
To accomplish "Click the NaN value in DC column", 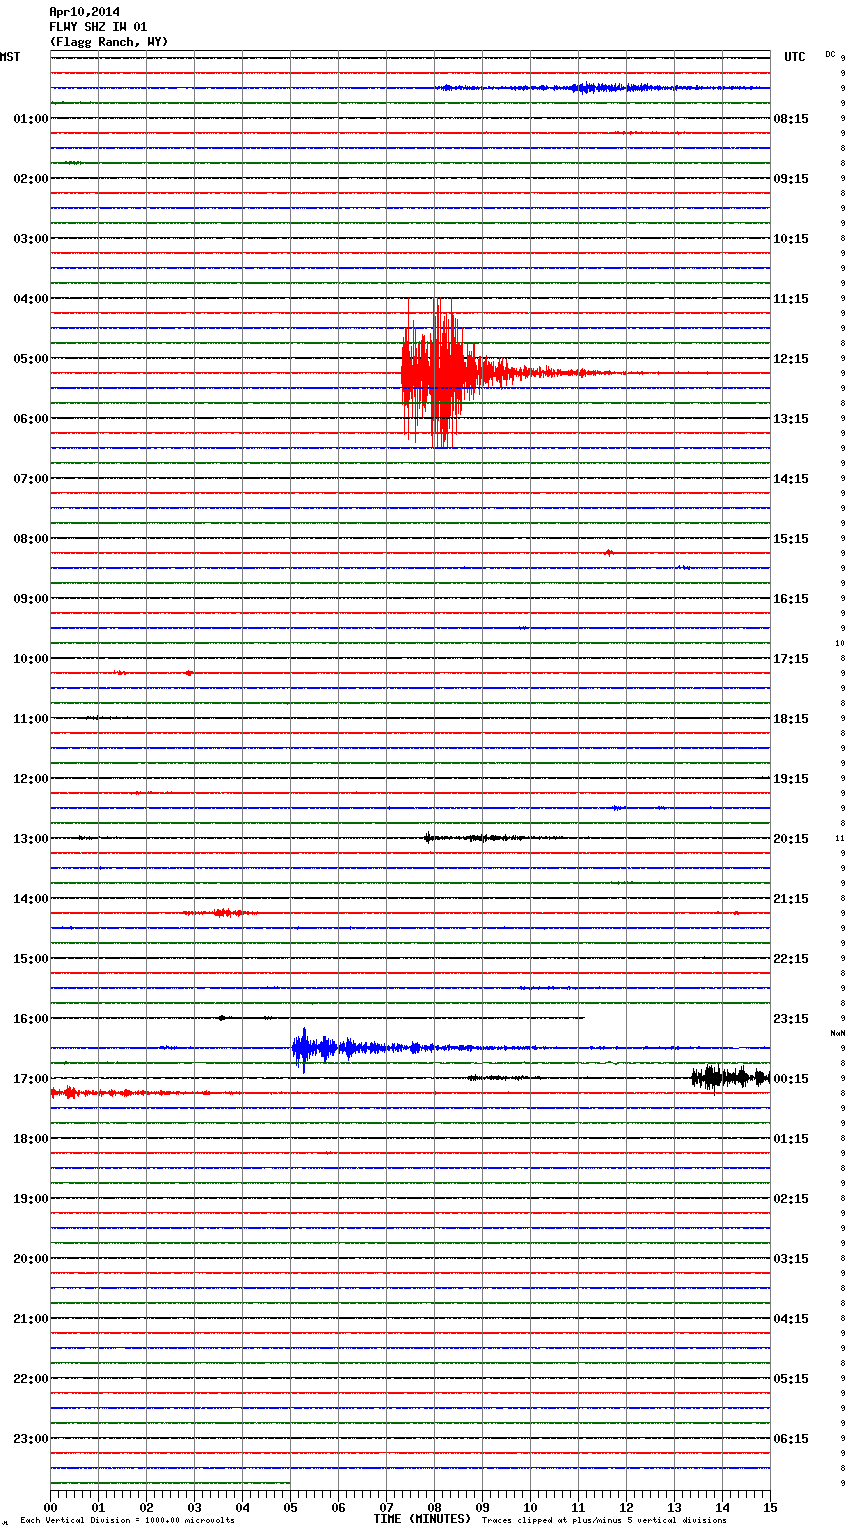I will pos(837,1033).
